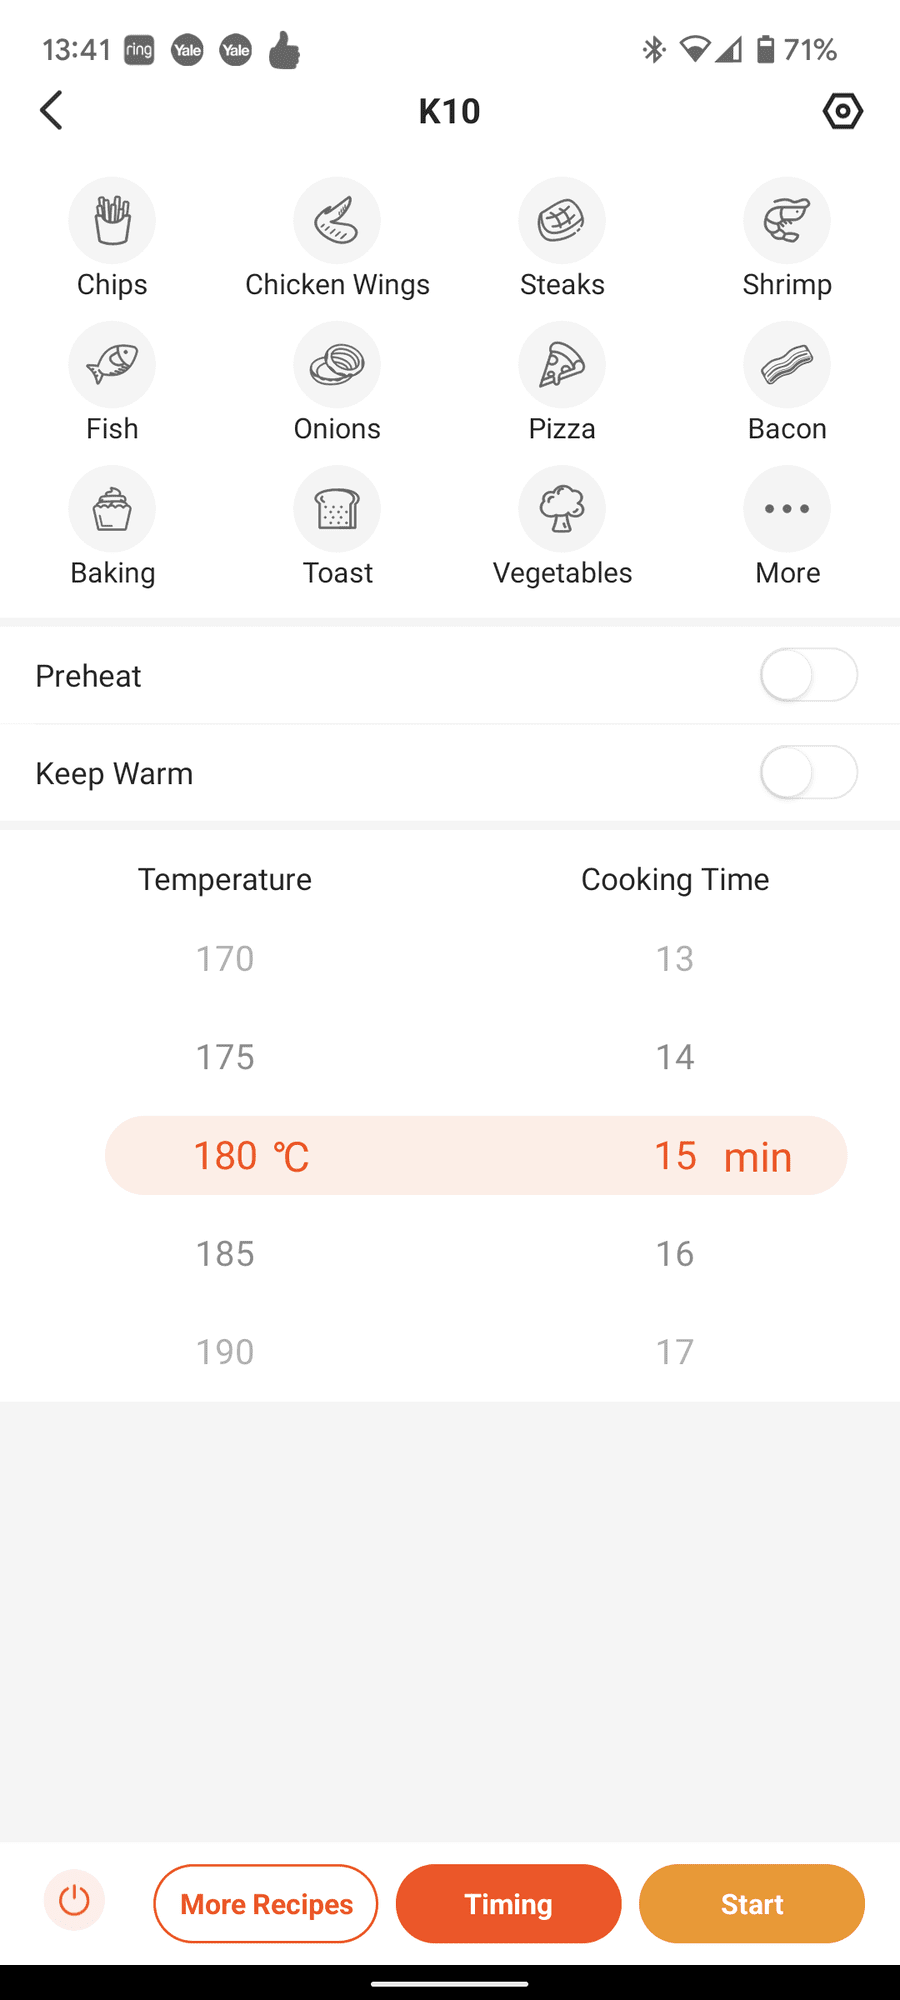Select the Toast preset
Image resolution: width=900 pixels, height=2000 pixels.
coord(337,509)
